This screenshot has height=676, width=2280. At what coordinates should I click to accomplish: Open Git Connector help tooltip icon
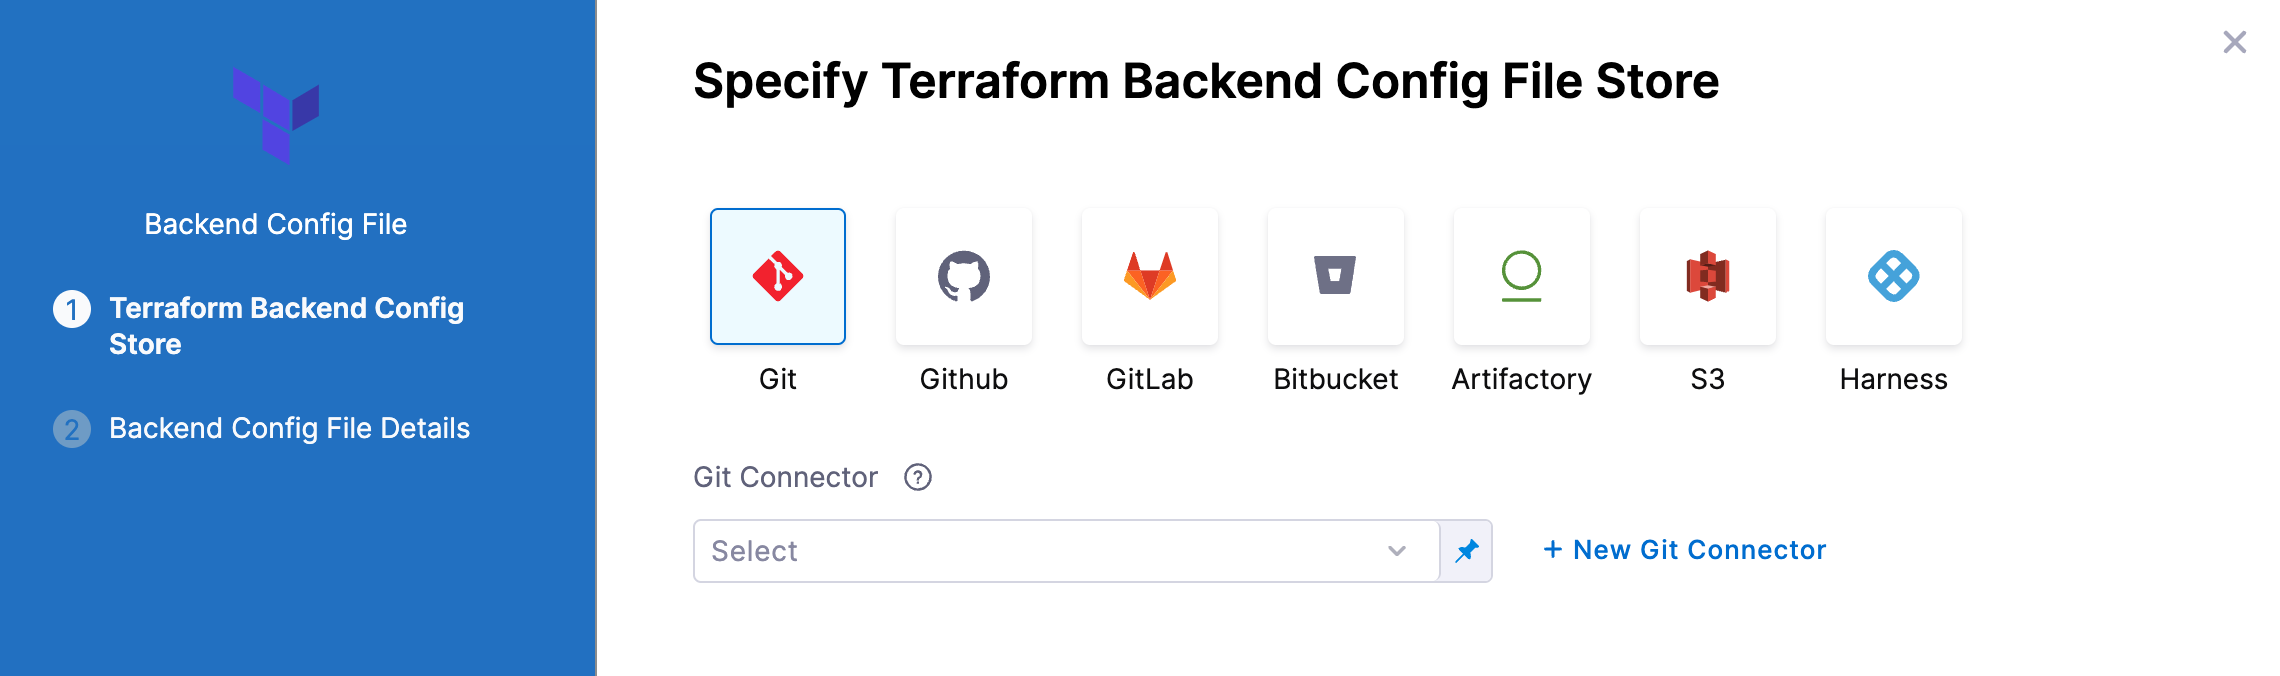click(918, 478)
